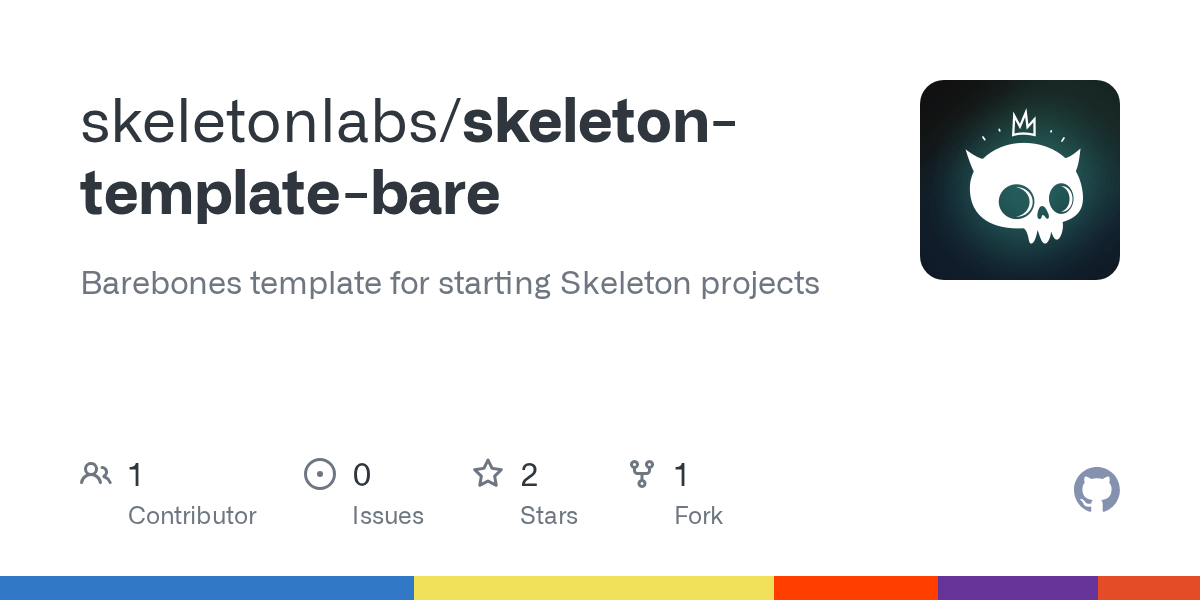Click the contributors people icon

pos(96,474)
